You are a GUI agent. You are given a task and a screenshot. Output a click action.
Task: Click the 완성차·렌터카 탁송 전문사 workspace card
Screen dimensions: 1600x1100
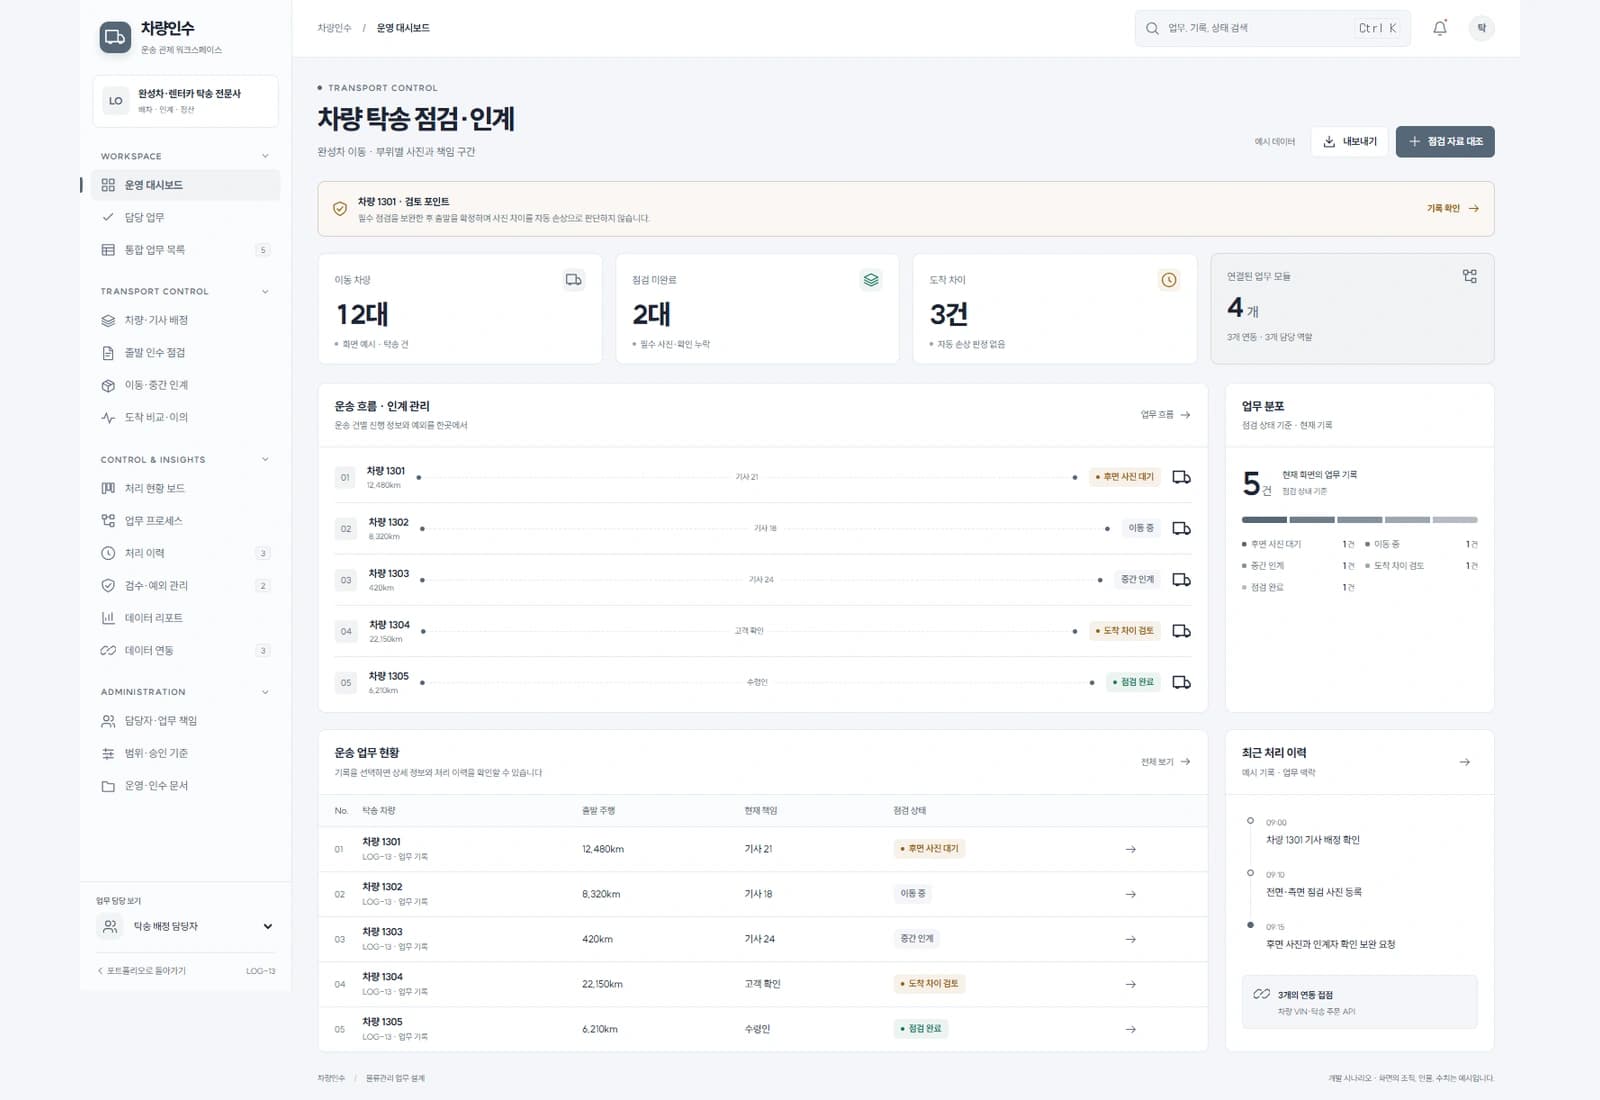pyautogui.click(x=185, y=101)
